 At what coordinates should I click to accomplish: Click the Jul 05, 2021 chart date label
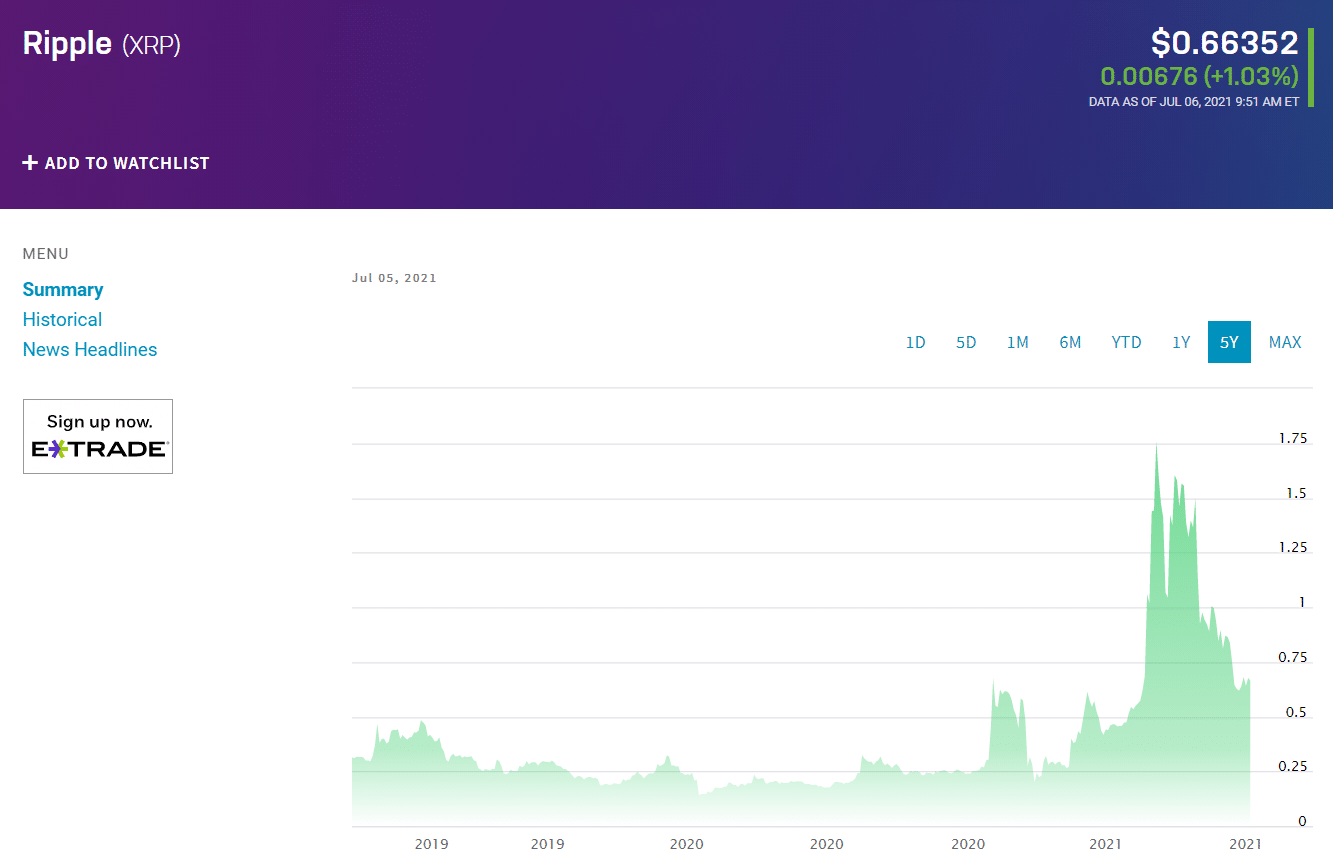coord(394,278)
